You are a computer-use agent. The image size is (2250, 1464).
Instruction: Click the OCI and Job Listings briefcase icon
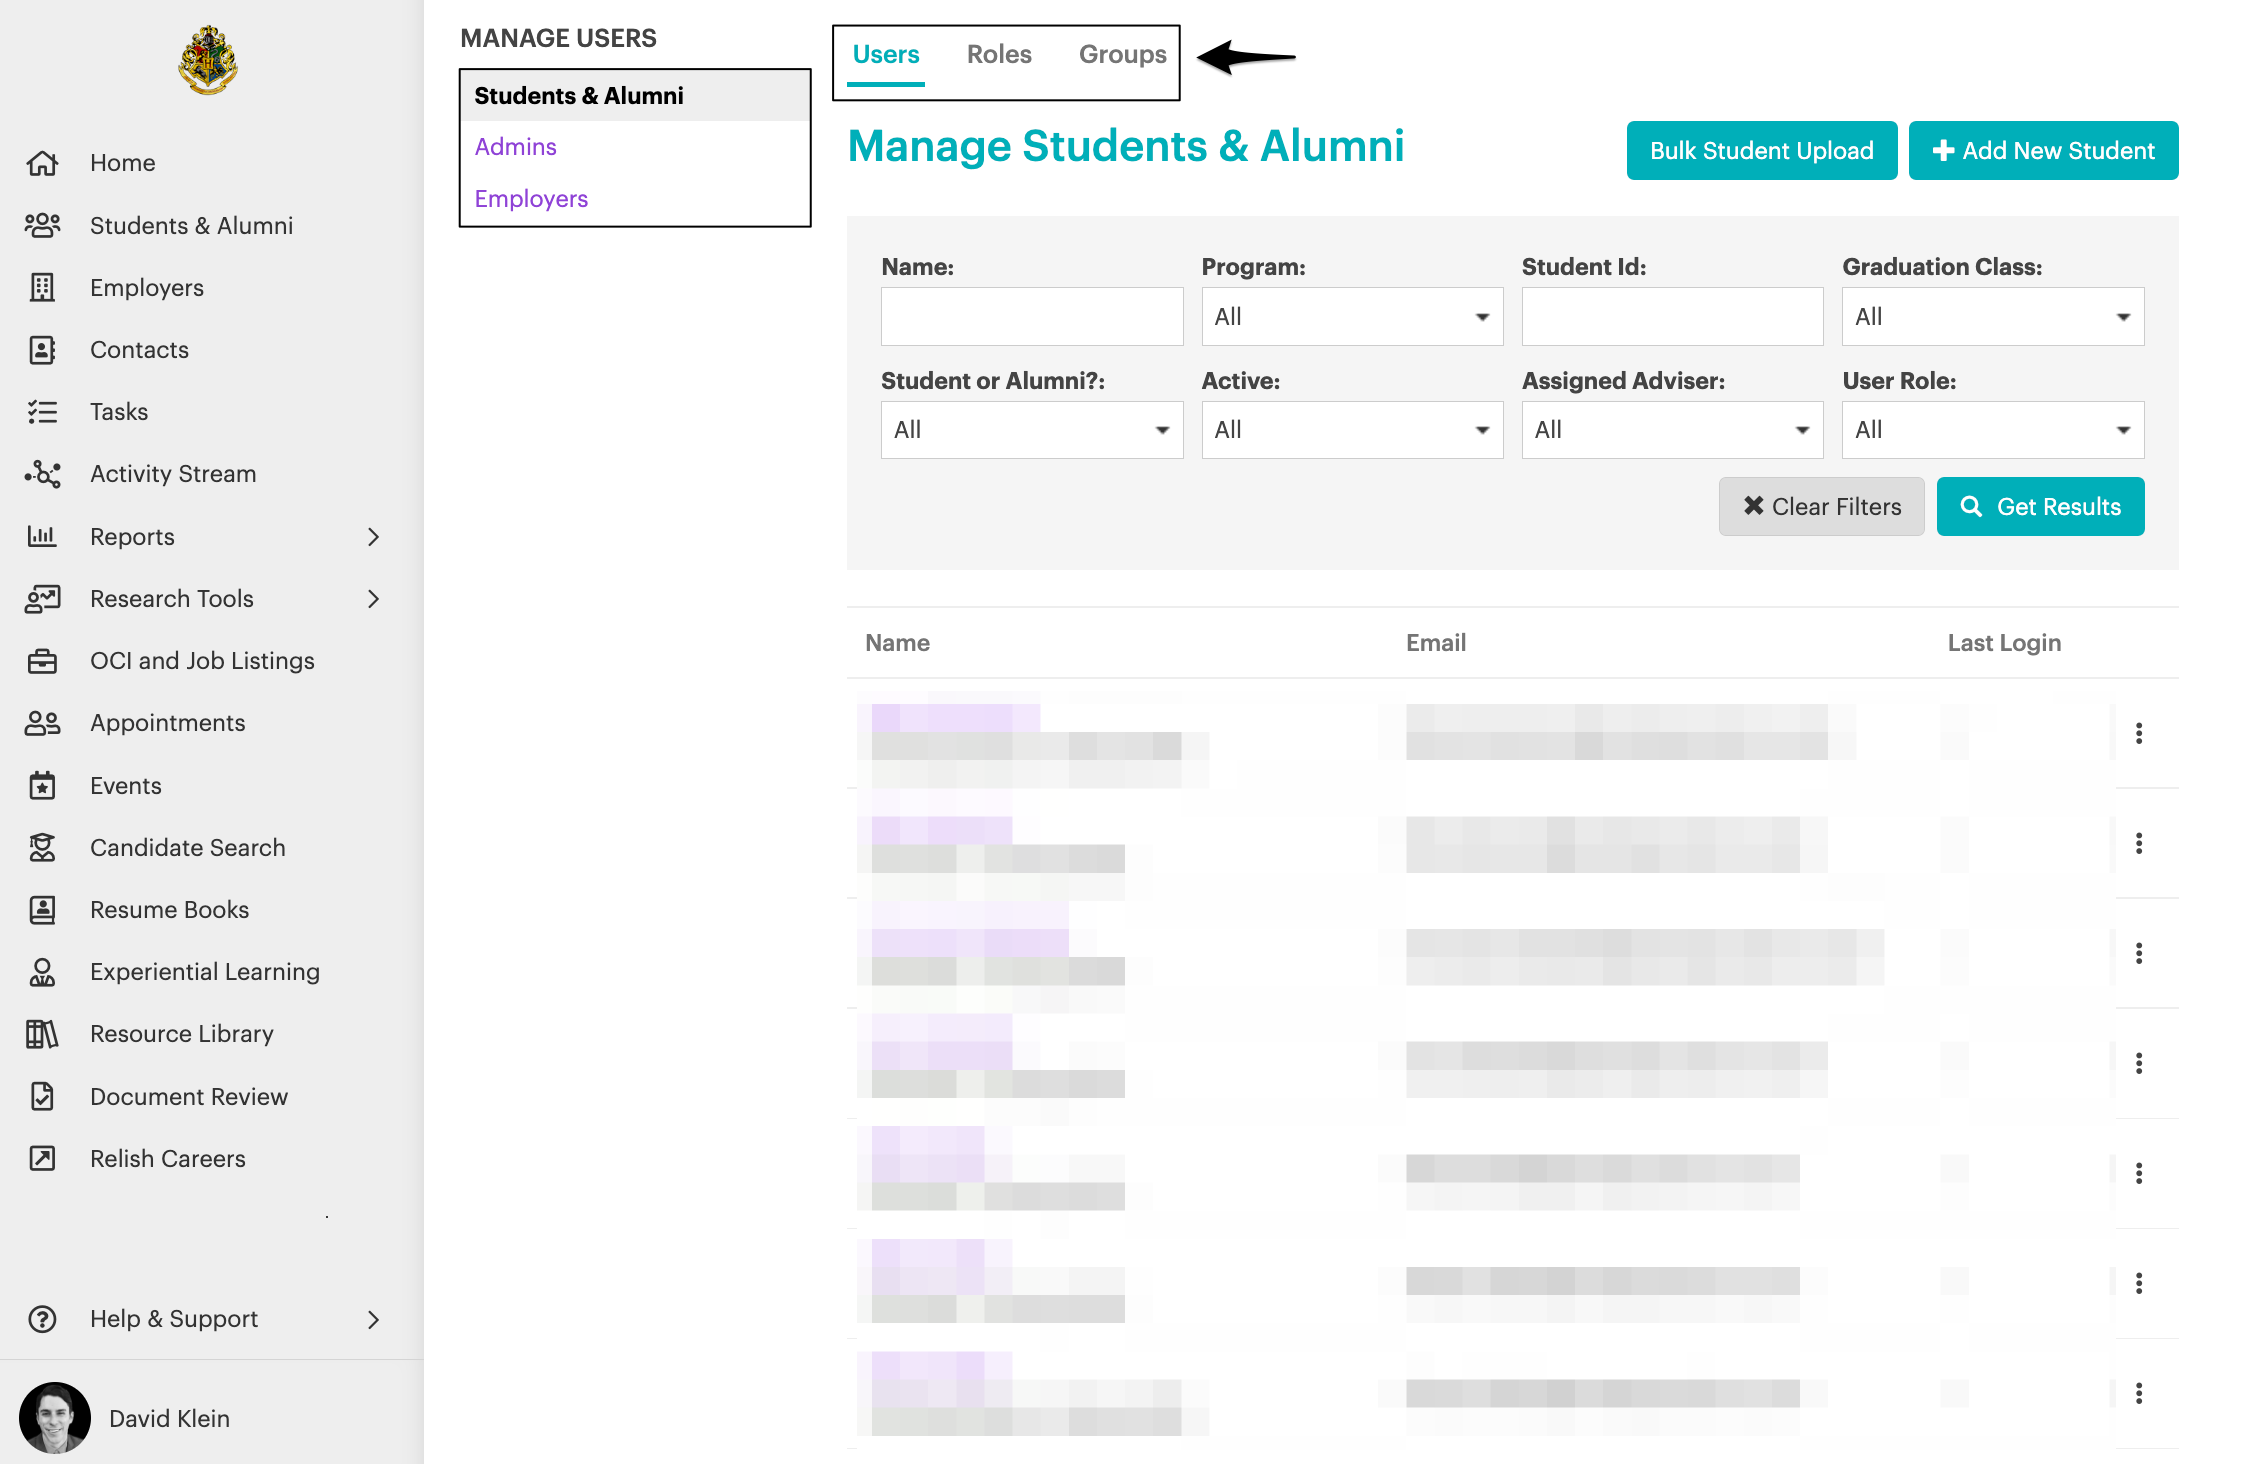42,660
